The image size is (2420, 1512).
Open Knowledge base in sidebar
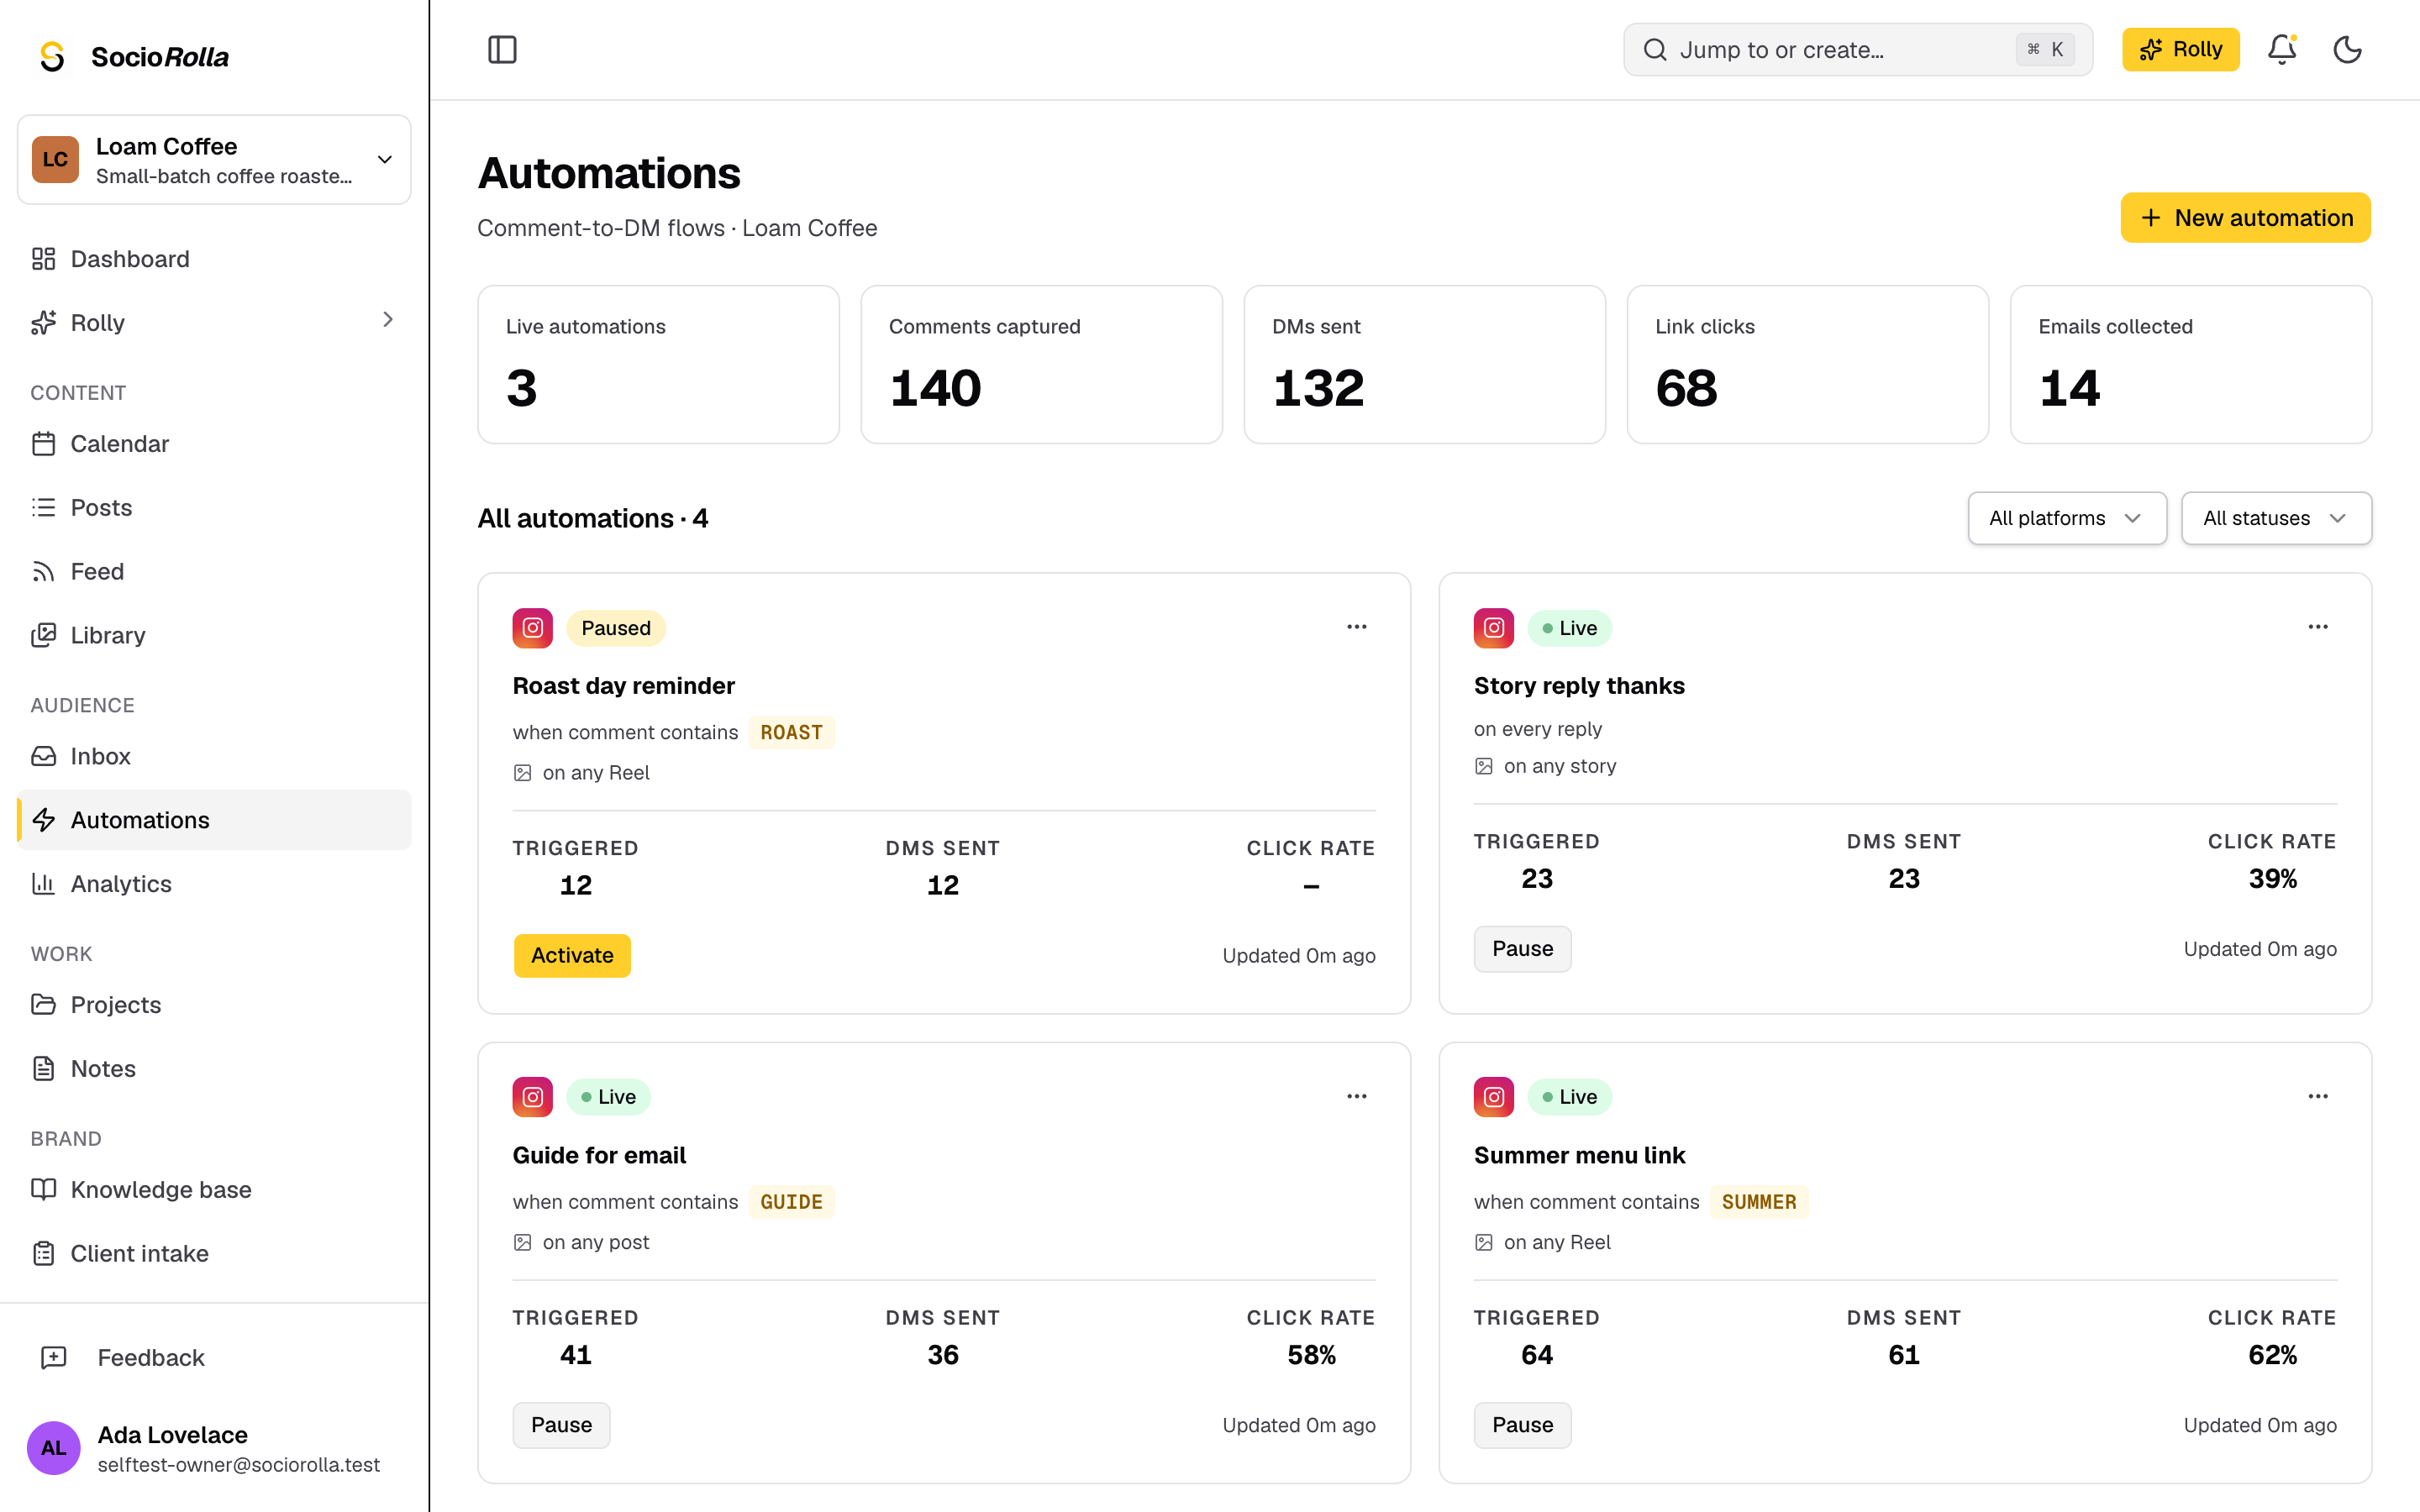coord(214,1189)
